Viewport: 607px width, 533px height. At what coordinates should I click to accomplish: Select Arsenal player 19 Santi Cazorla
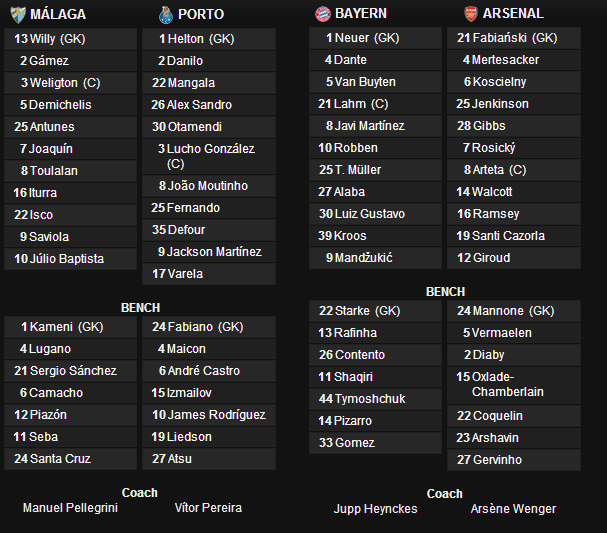point(514,236)
